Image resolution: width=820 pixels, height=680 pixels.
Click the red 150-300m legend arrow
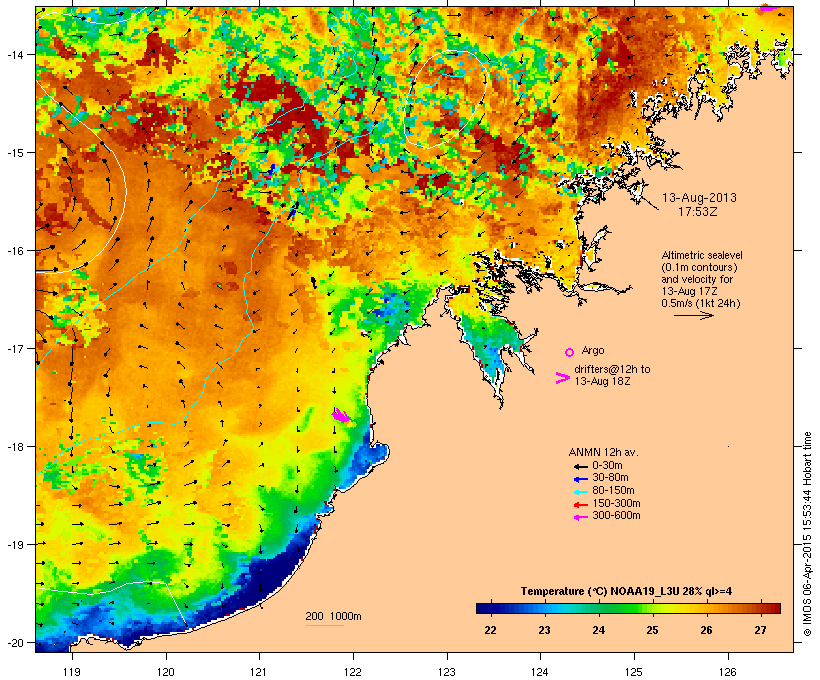pyautogui.click(x=580, y=505)
